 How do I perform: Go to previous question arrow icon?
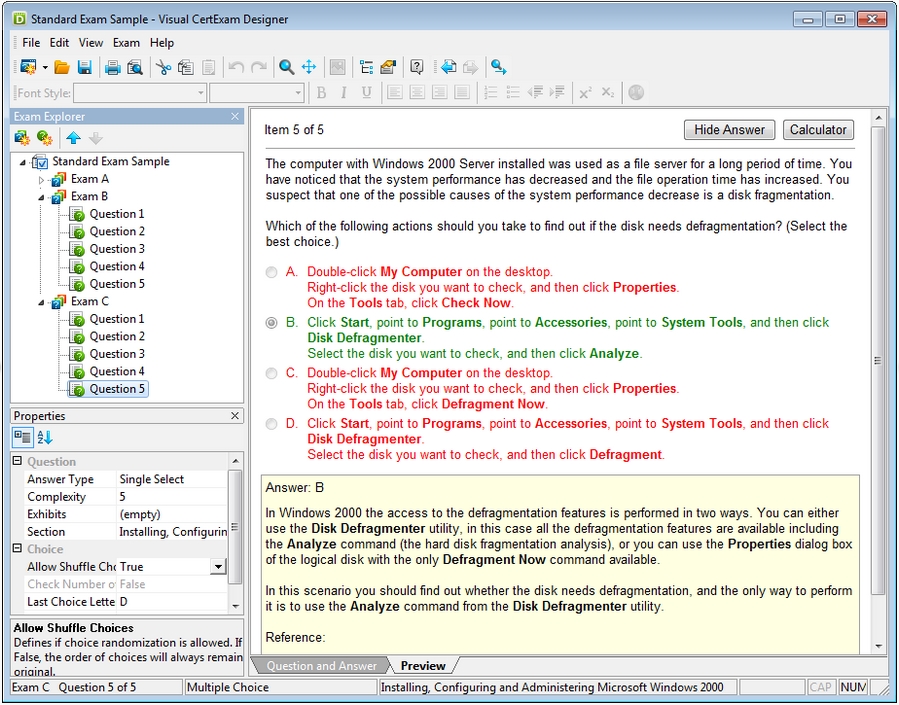[x=448, y=68]
